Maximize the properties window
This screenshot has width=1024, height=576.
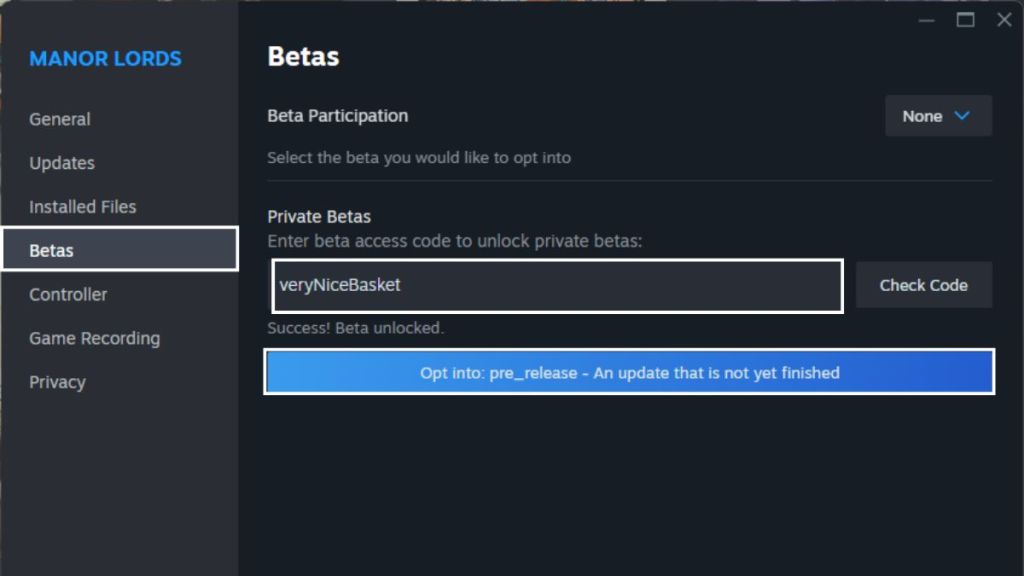[965, 20]
